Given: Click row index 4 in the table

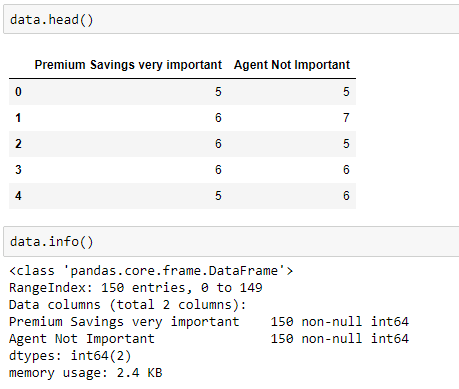Looking at the screenshot, I should [18, 196].
